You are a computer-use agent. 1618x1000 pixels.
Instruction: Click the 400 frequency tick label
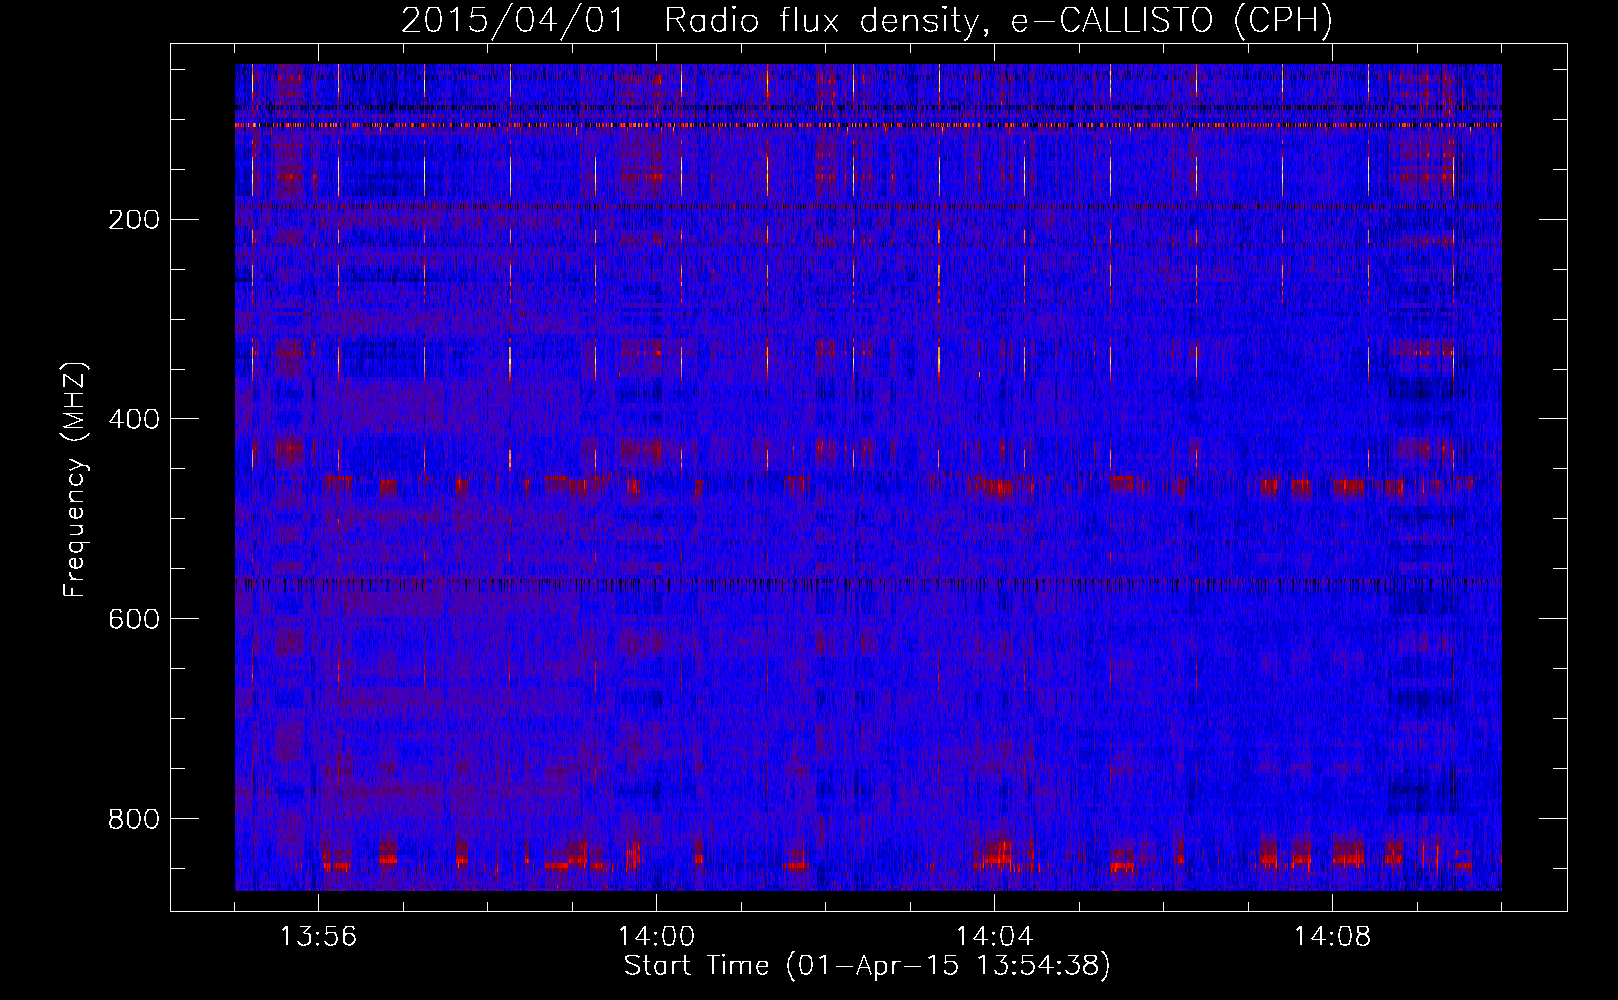pyautogui.click(x=134, y=420)
